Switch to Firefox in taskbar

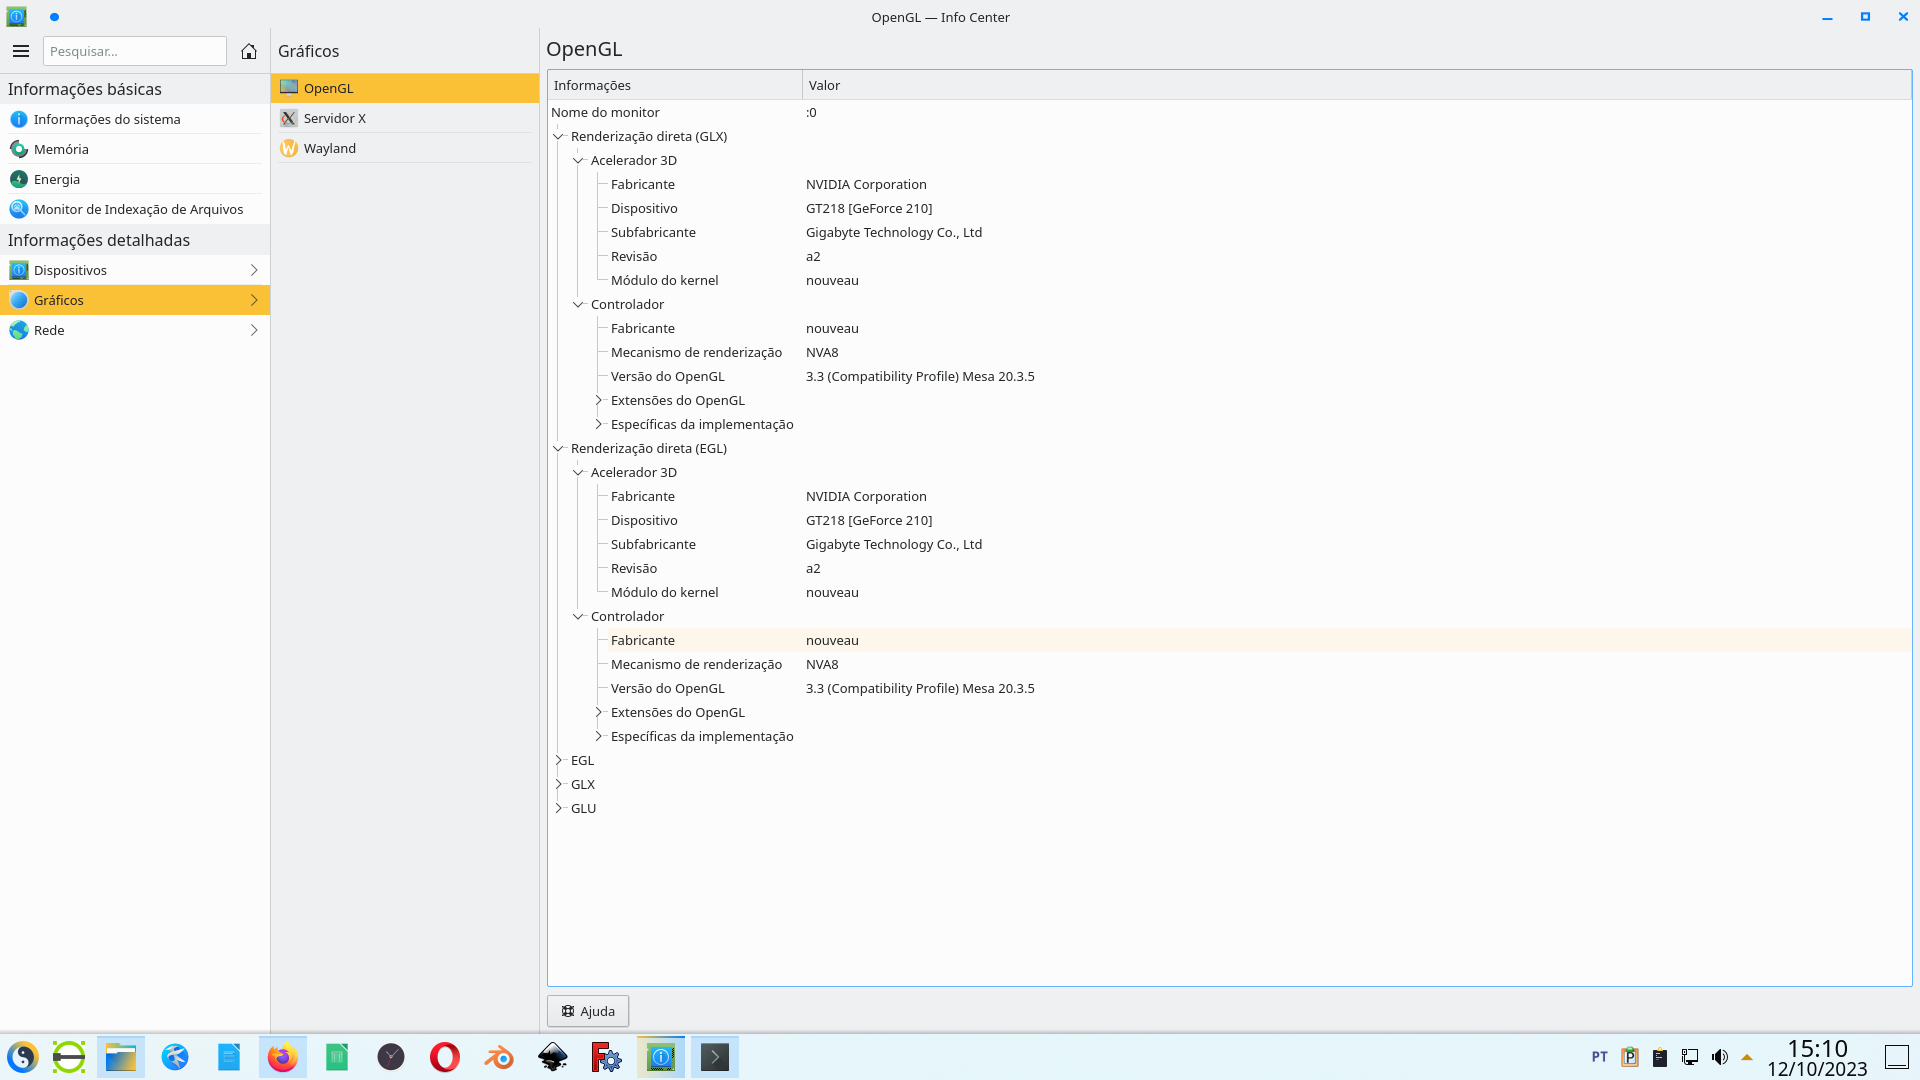coord(283,1057)
